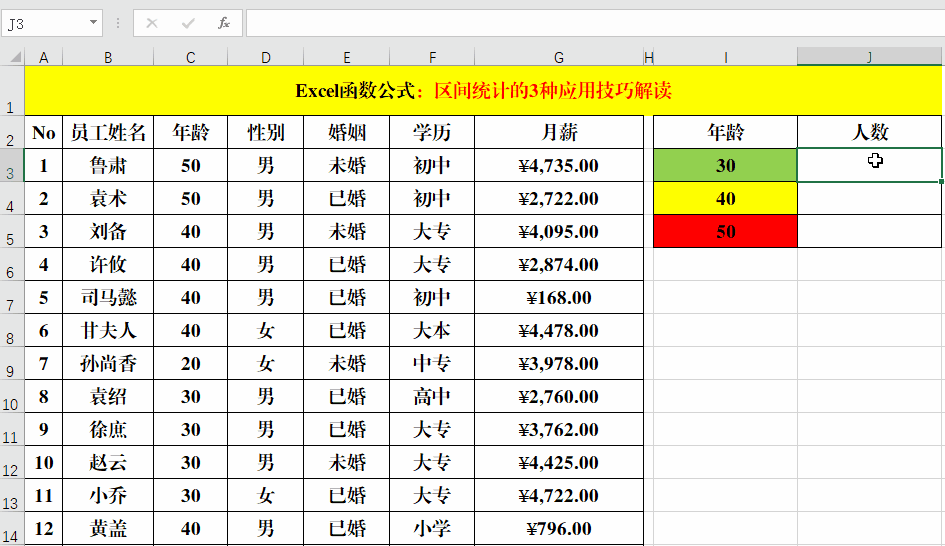The width and height of the screenshot is (945, 546).
Task: Click the 性别 header cell
Action: pyautogui.click(x=266, y=132)
